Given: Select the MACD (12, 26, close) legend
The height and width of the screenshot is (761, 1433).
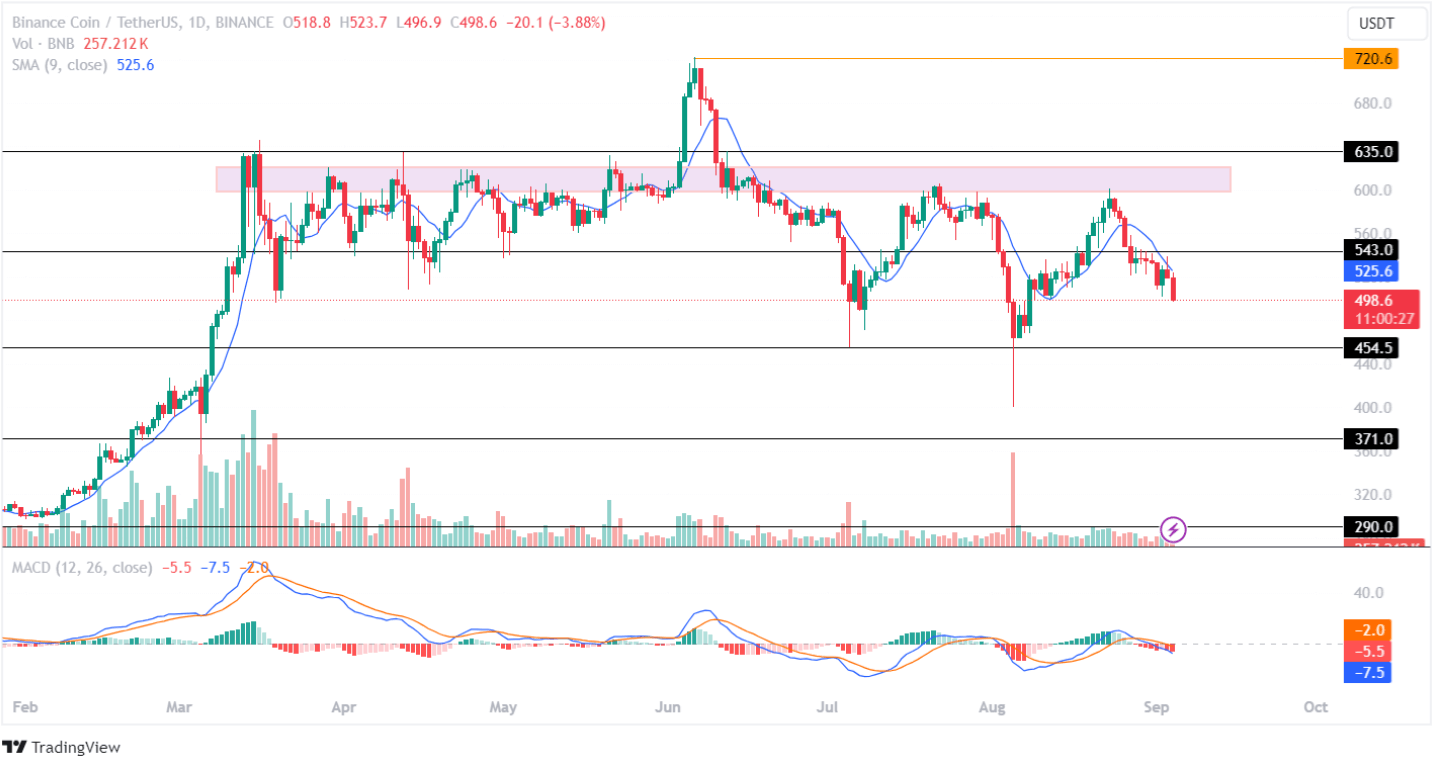Looking at the screenshot, I should 82,567.
